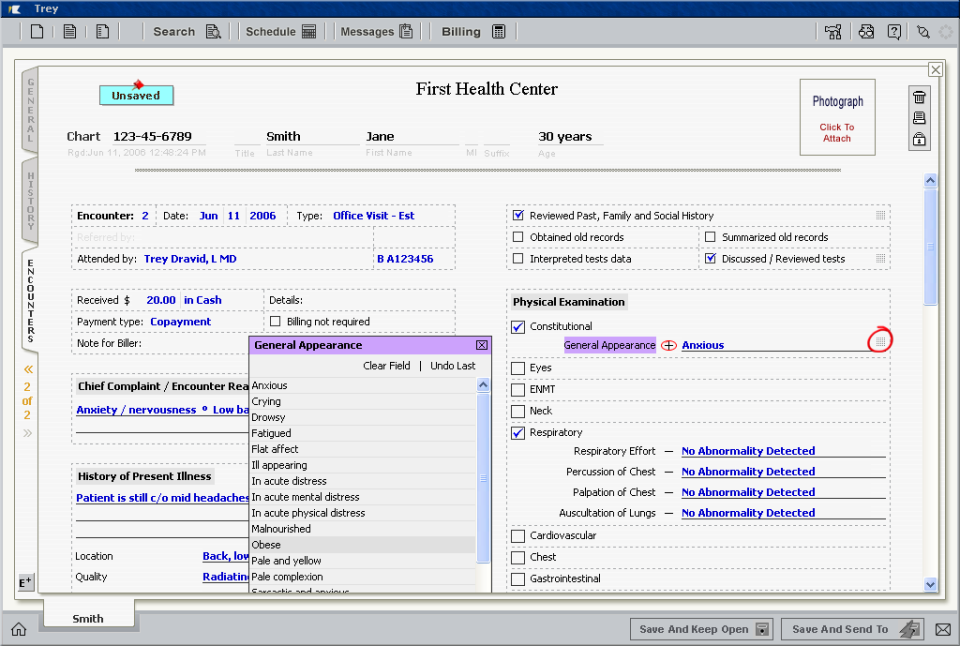
Task: Click the lined document toolbar icon
Action: (70, 31)
